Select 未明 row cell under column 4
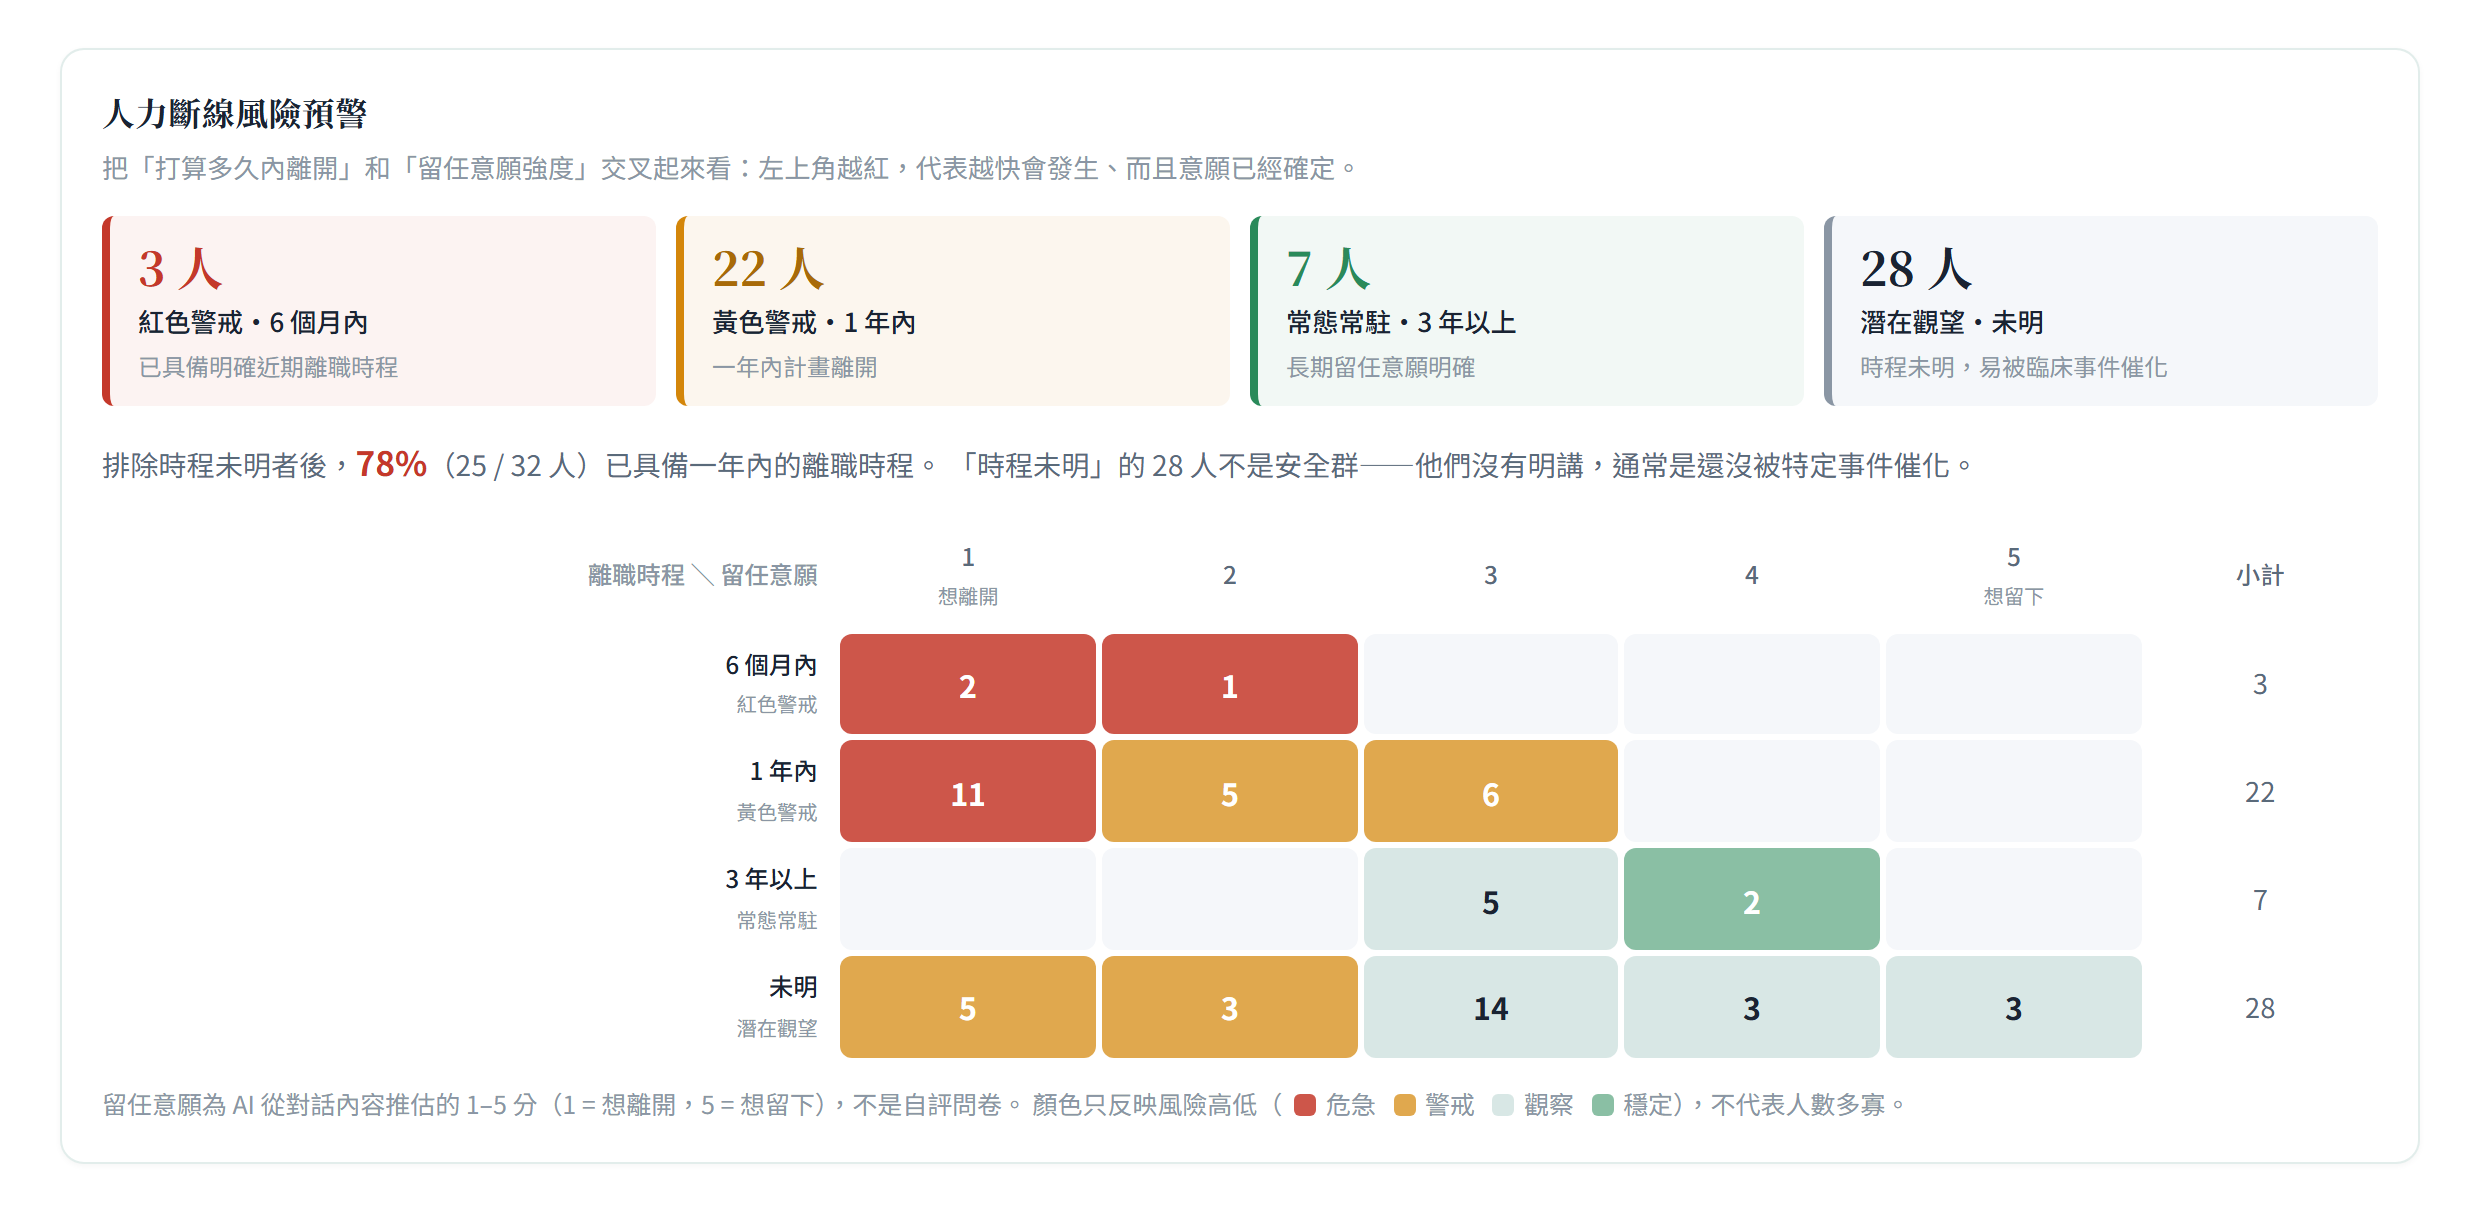 (1752, 1007)
